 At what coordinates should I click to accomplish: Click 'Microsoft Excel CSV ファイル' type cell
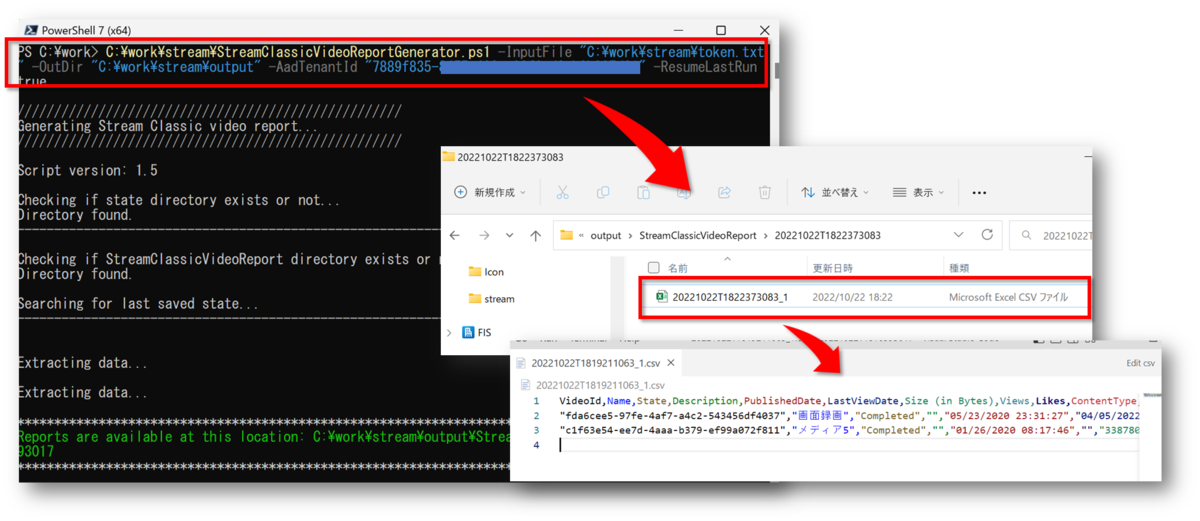pyautogui.click(x=1008, y=297)
